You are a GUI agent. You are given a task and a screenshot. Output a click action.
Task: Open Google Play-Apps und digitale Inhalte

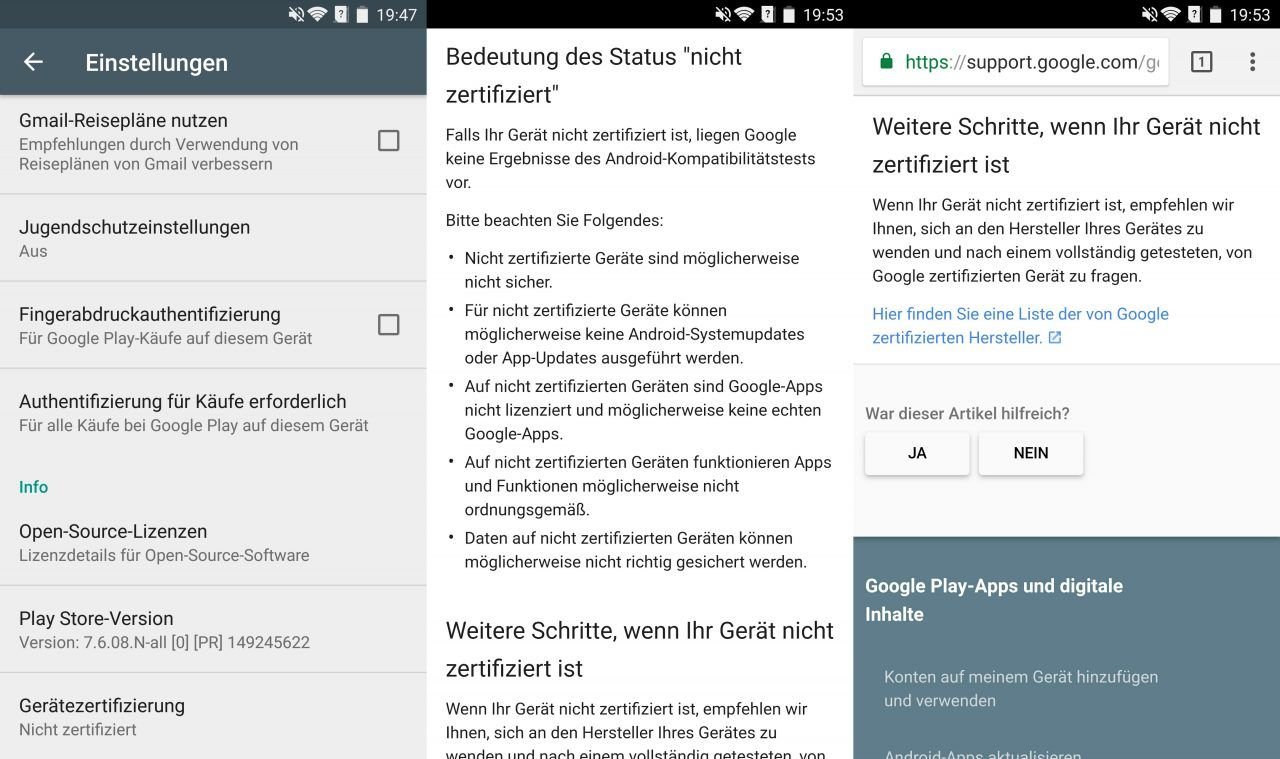pyautogui.click(x=994, y=600)
